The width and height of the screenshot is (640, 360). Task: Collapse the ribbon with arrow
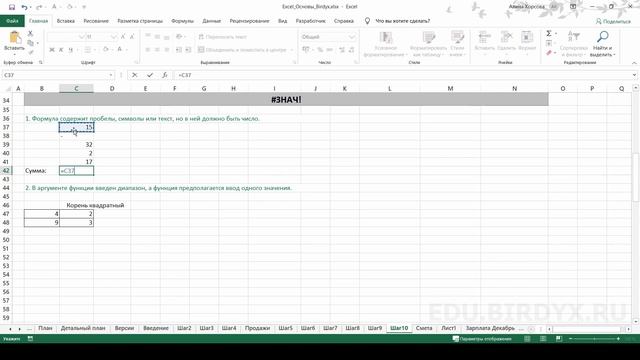pos(634,62)
